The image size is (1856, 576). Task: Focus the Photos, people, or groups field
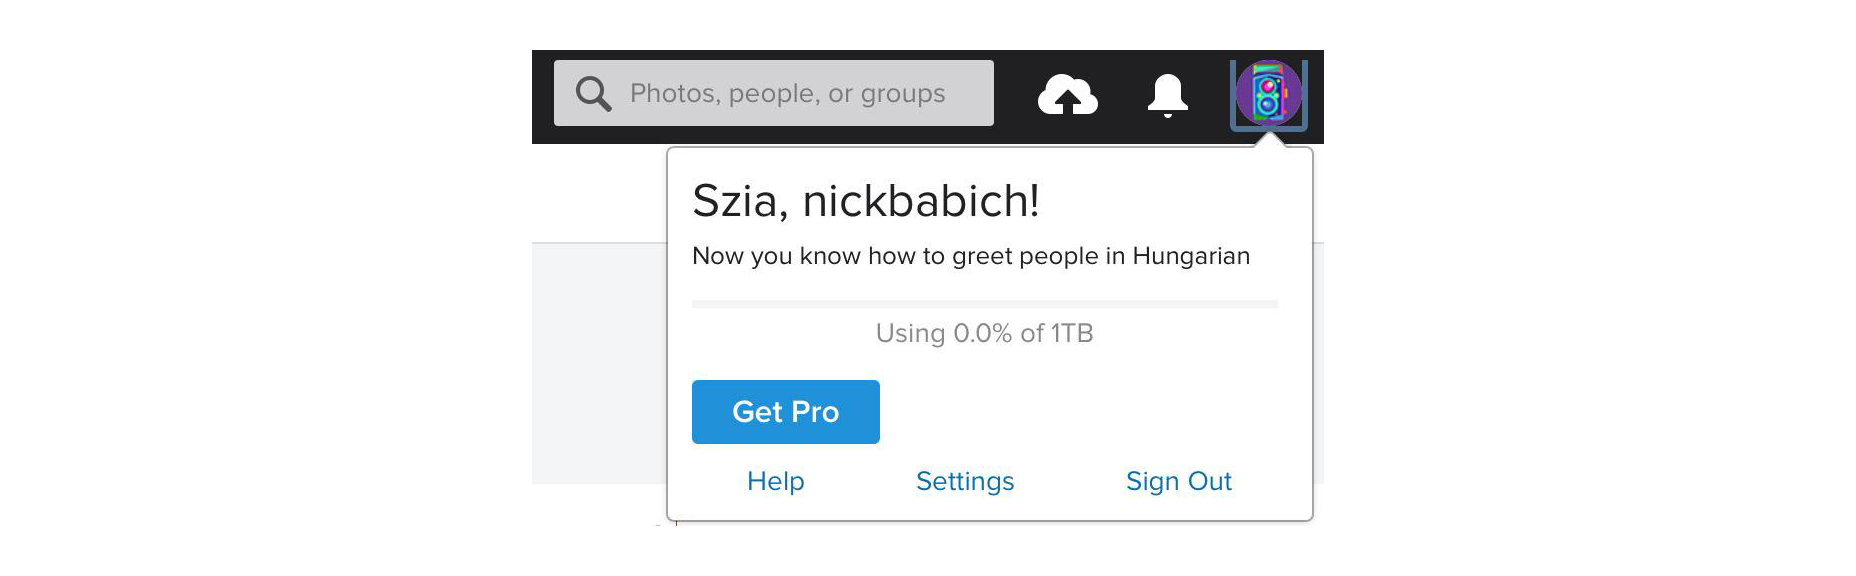[800, 94]
